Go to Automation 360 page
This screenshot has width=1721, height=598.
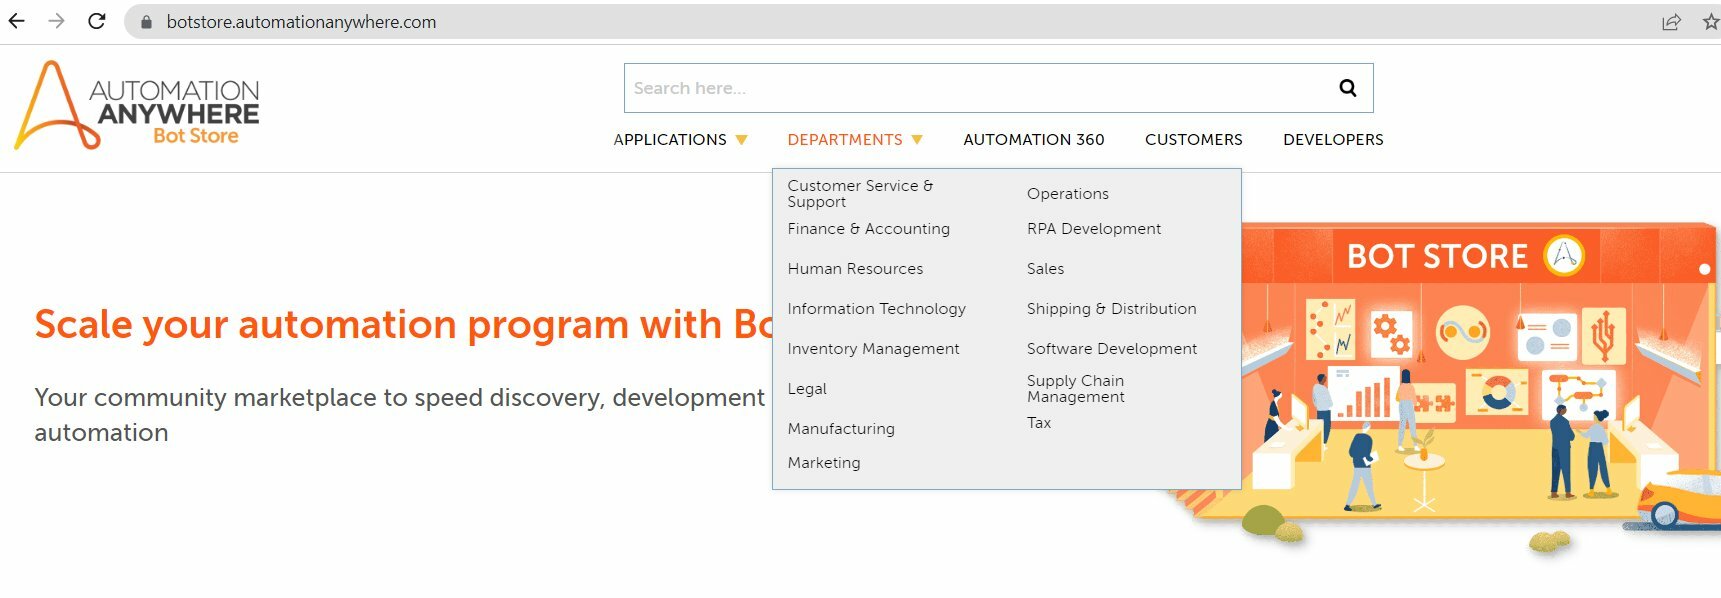pos(1034,140)
